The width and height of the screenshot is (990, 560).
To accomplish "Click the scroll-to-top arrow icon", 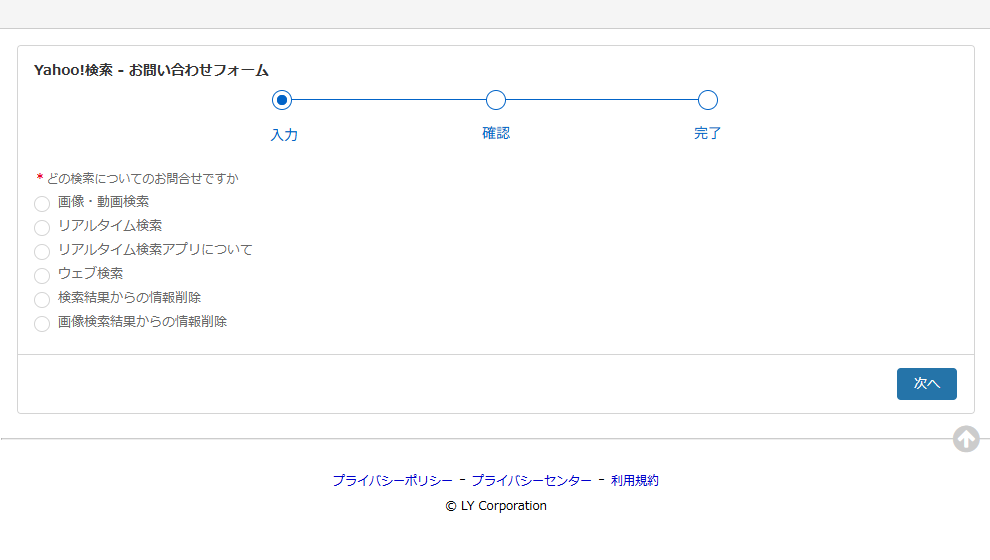I will 965,439.
